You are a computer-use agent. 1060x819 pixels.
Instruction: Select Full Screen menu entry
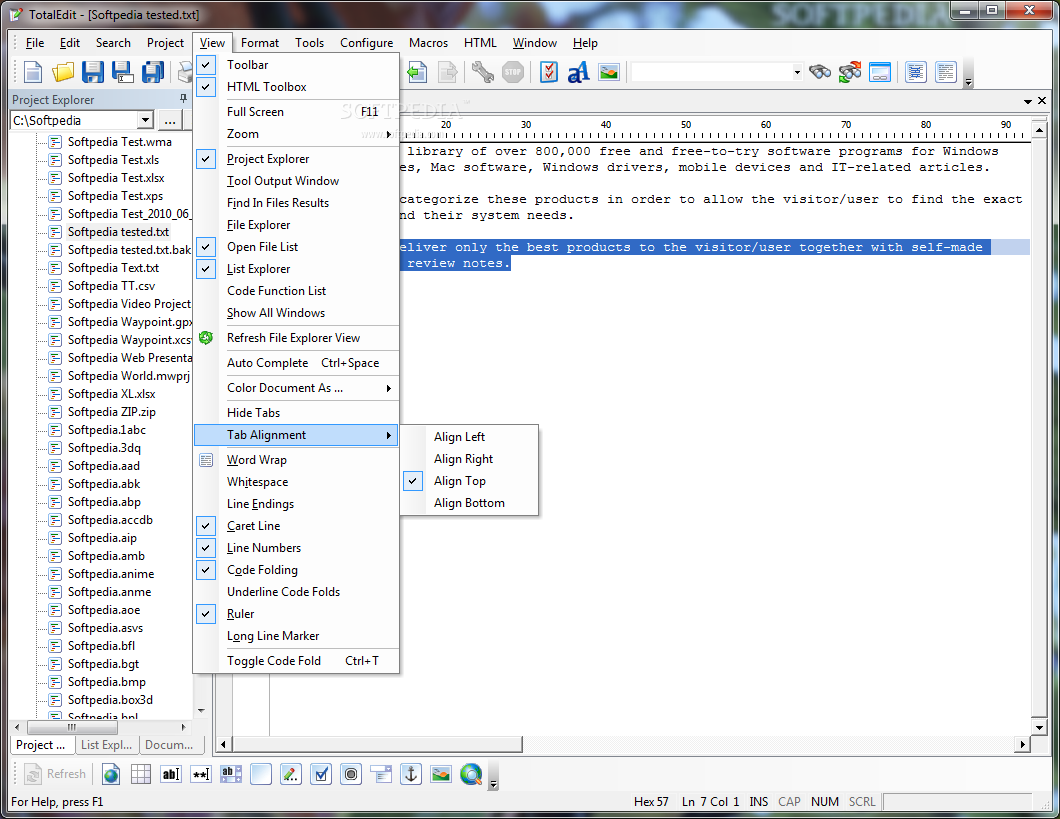click(296, 111)
